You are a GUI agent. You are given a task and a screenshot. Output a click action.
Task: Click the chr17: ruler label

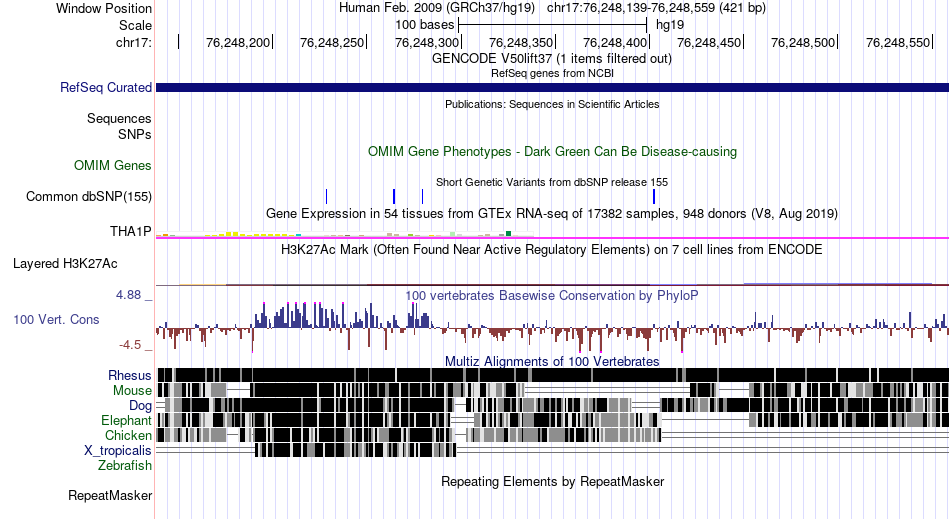(134, 42)
